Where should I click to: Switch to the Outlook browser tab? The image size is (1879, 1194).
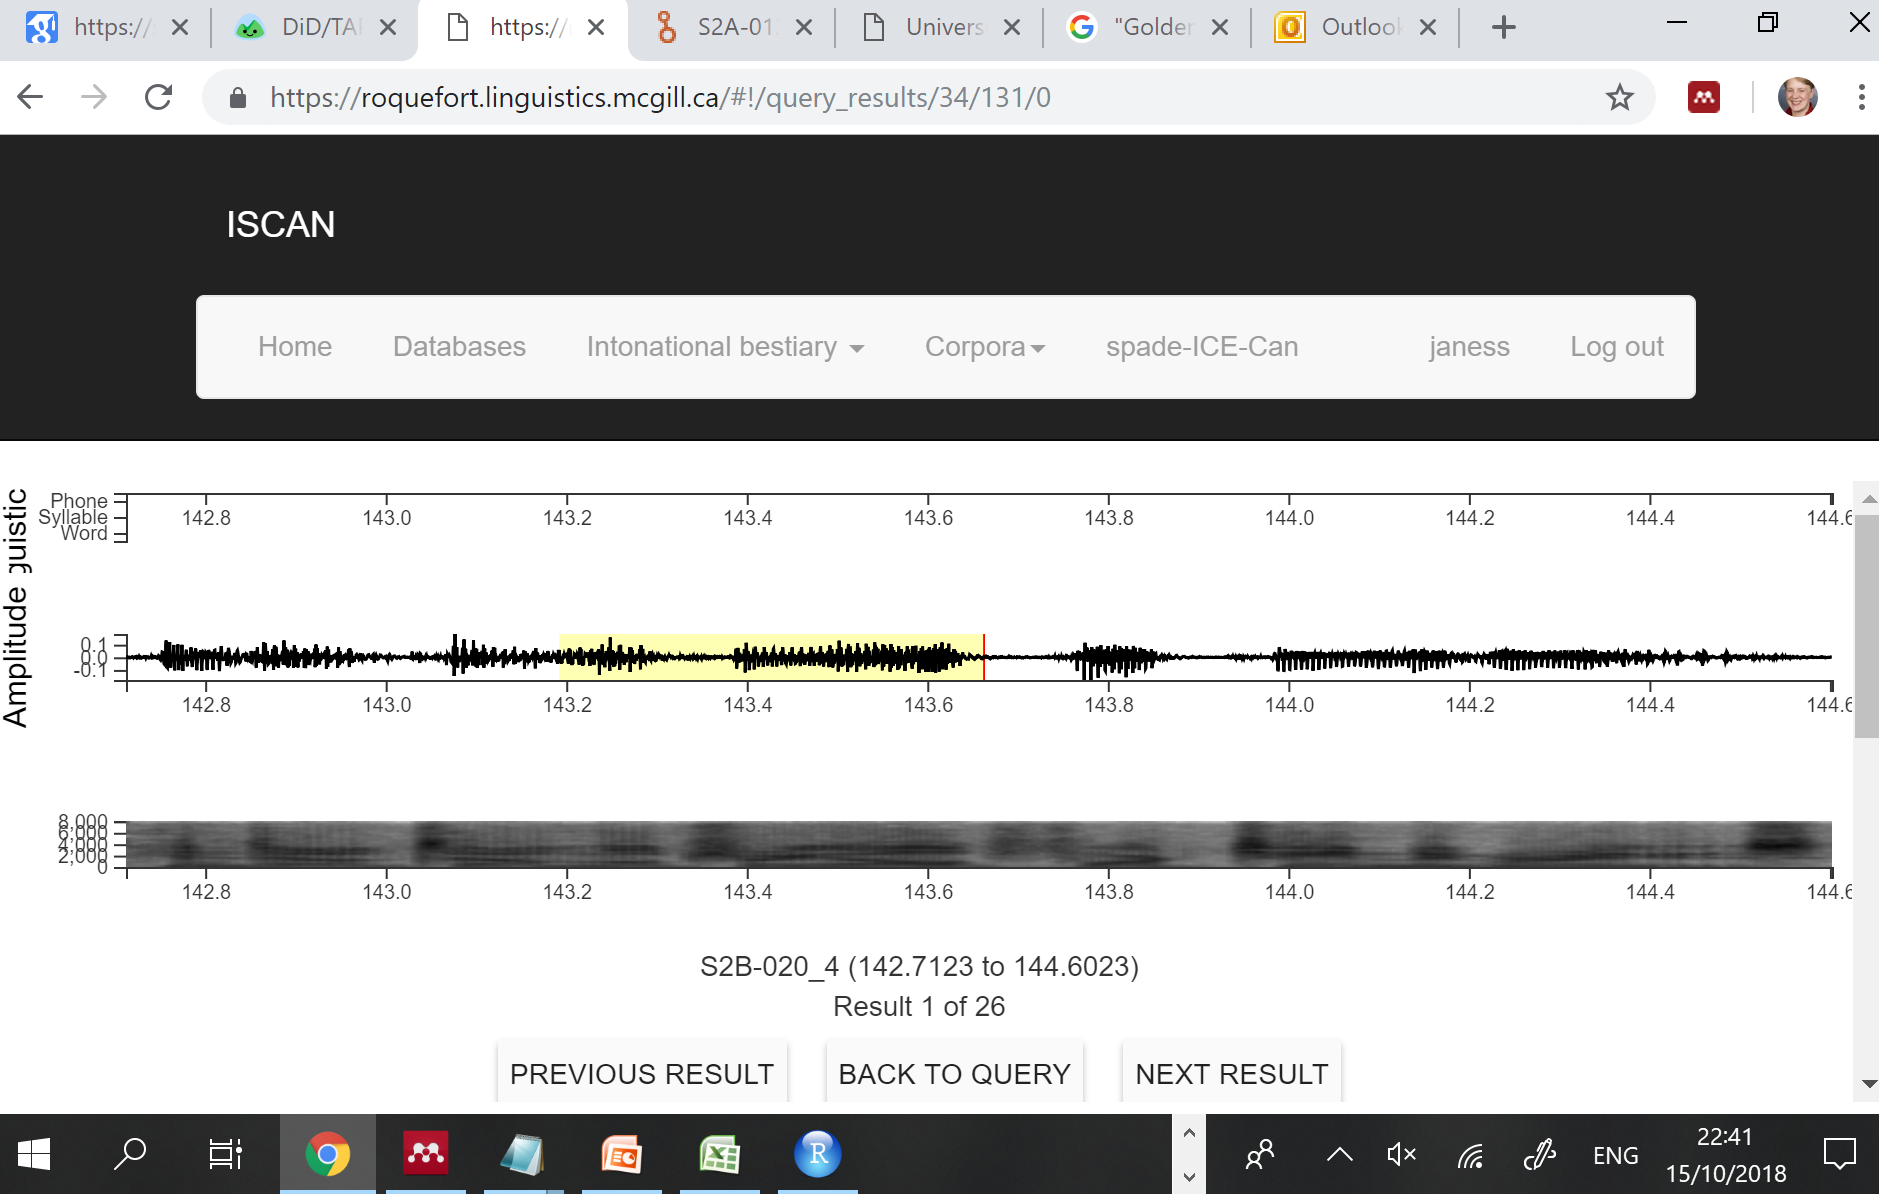pyautogui.click(x=1350, y=27)
